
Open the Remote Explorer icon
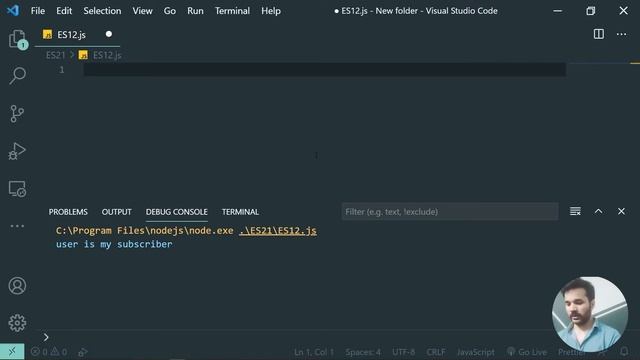(17, 189)
